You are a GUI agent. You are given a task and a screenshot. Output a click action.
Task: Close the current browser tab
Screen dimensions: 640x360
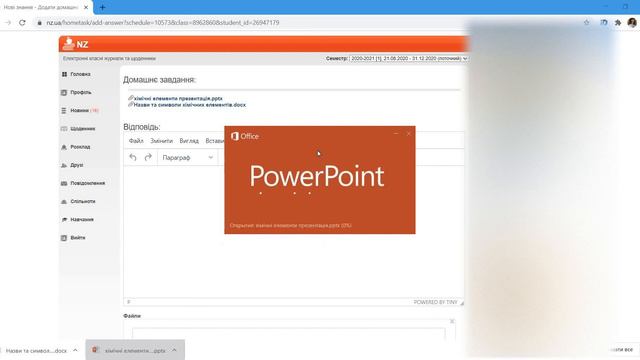pyautogui.click(x=86, y=7)
